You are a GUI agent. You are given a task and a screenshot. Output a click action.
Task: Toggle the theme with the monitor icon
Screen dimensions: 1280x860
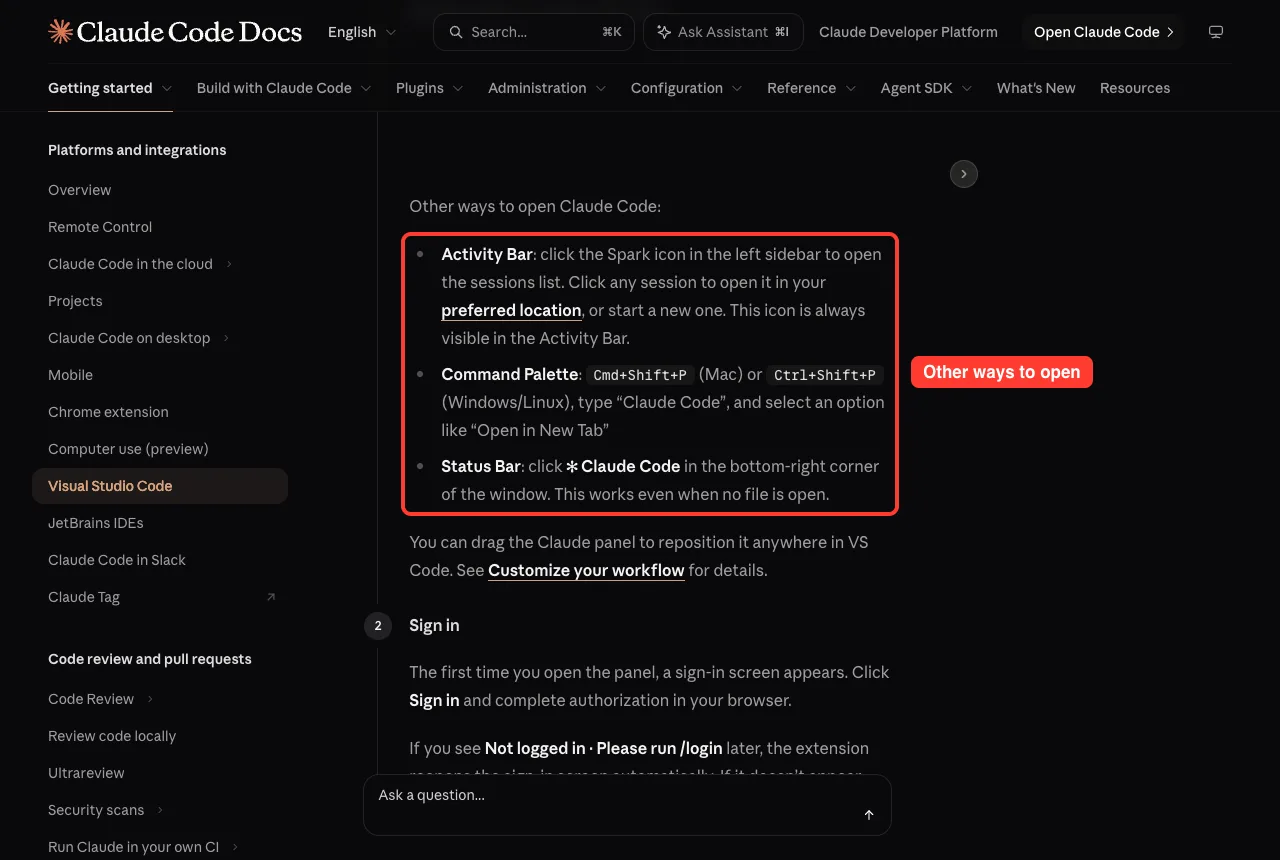click(1216, 32)
